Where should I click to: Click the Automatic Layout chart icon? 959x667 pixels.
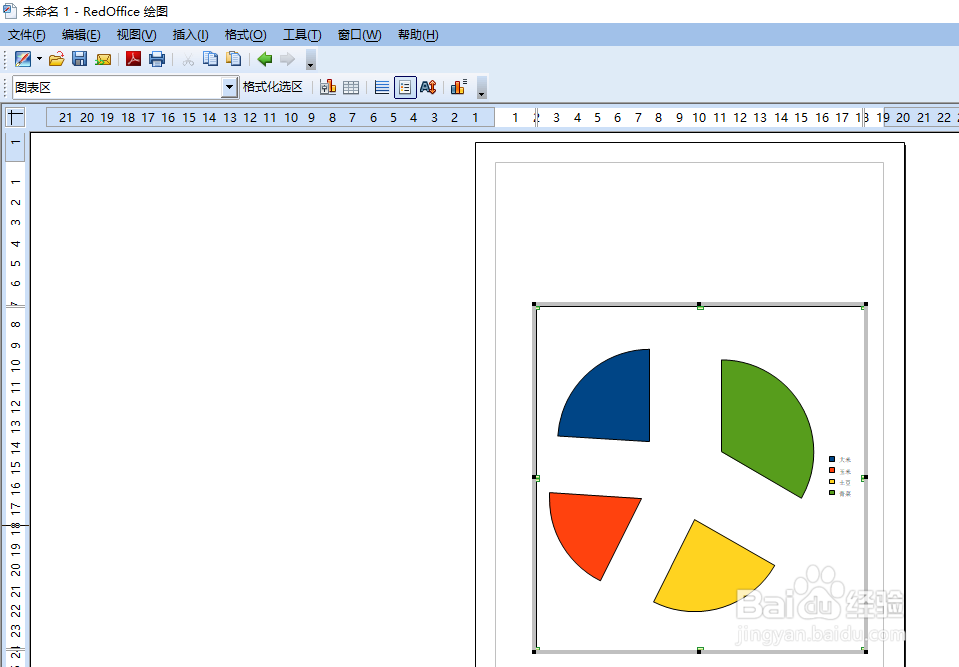coord(459,87)
